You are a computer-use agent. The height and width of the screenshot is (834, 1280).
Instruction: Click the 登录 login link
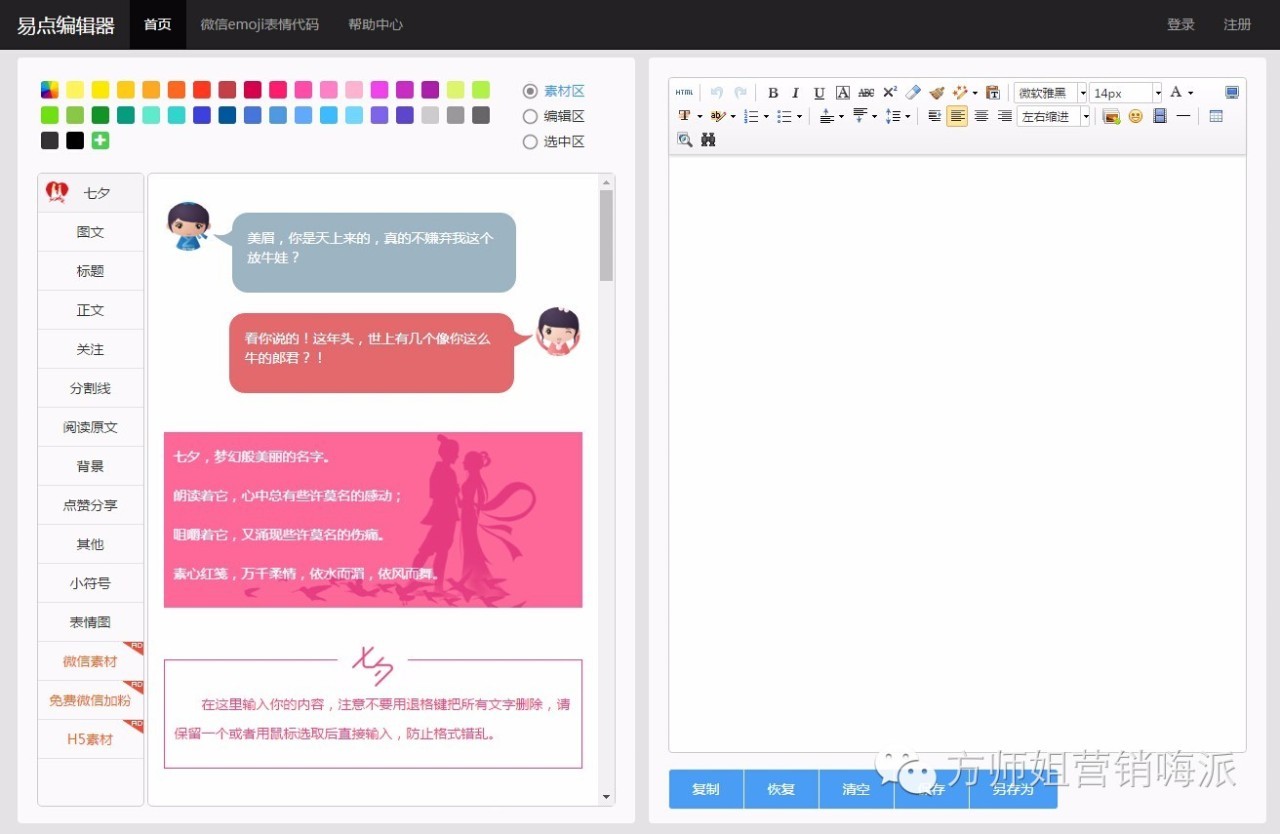[x=1180, y=24]
